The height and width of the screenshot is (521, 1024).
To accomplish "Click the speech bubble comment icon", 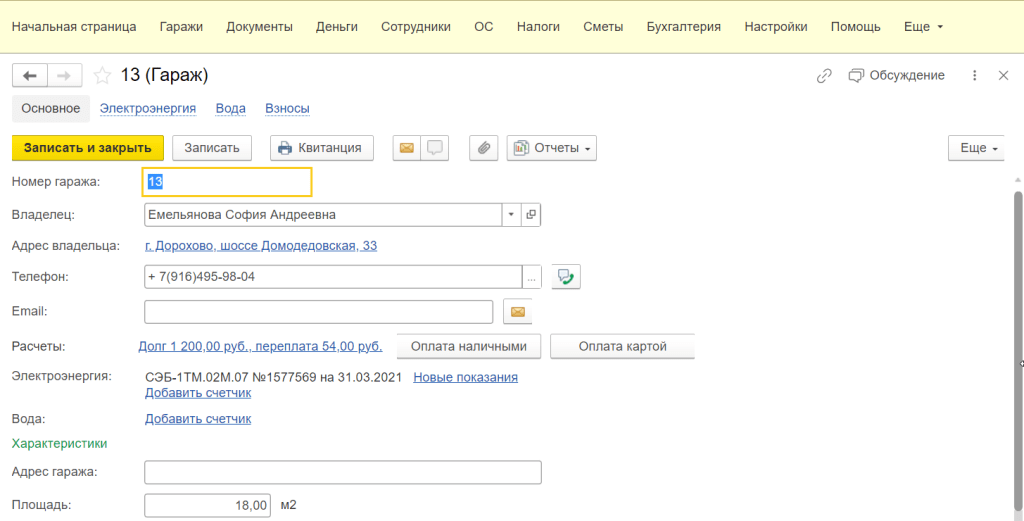I will pyautogui.click(x=434, y=148).
